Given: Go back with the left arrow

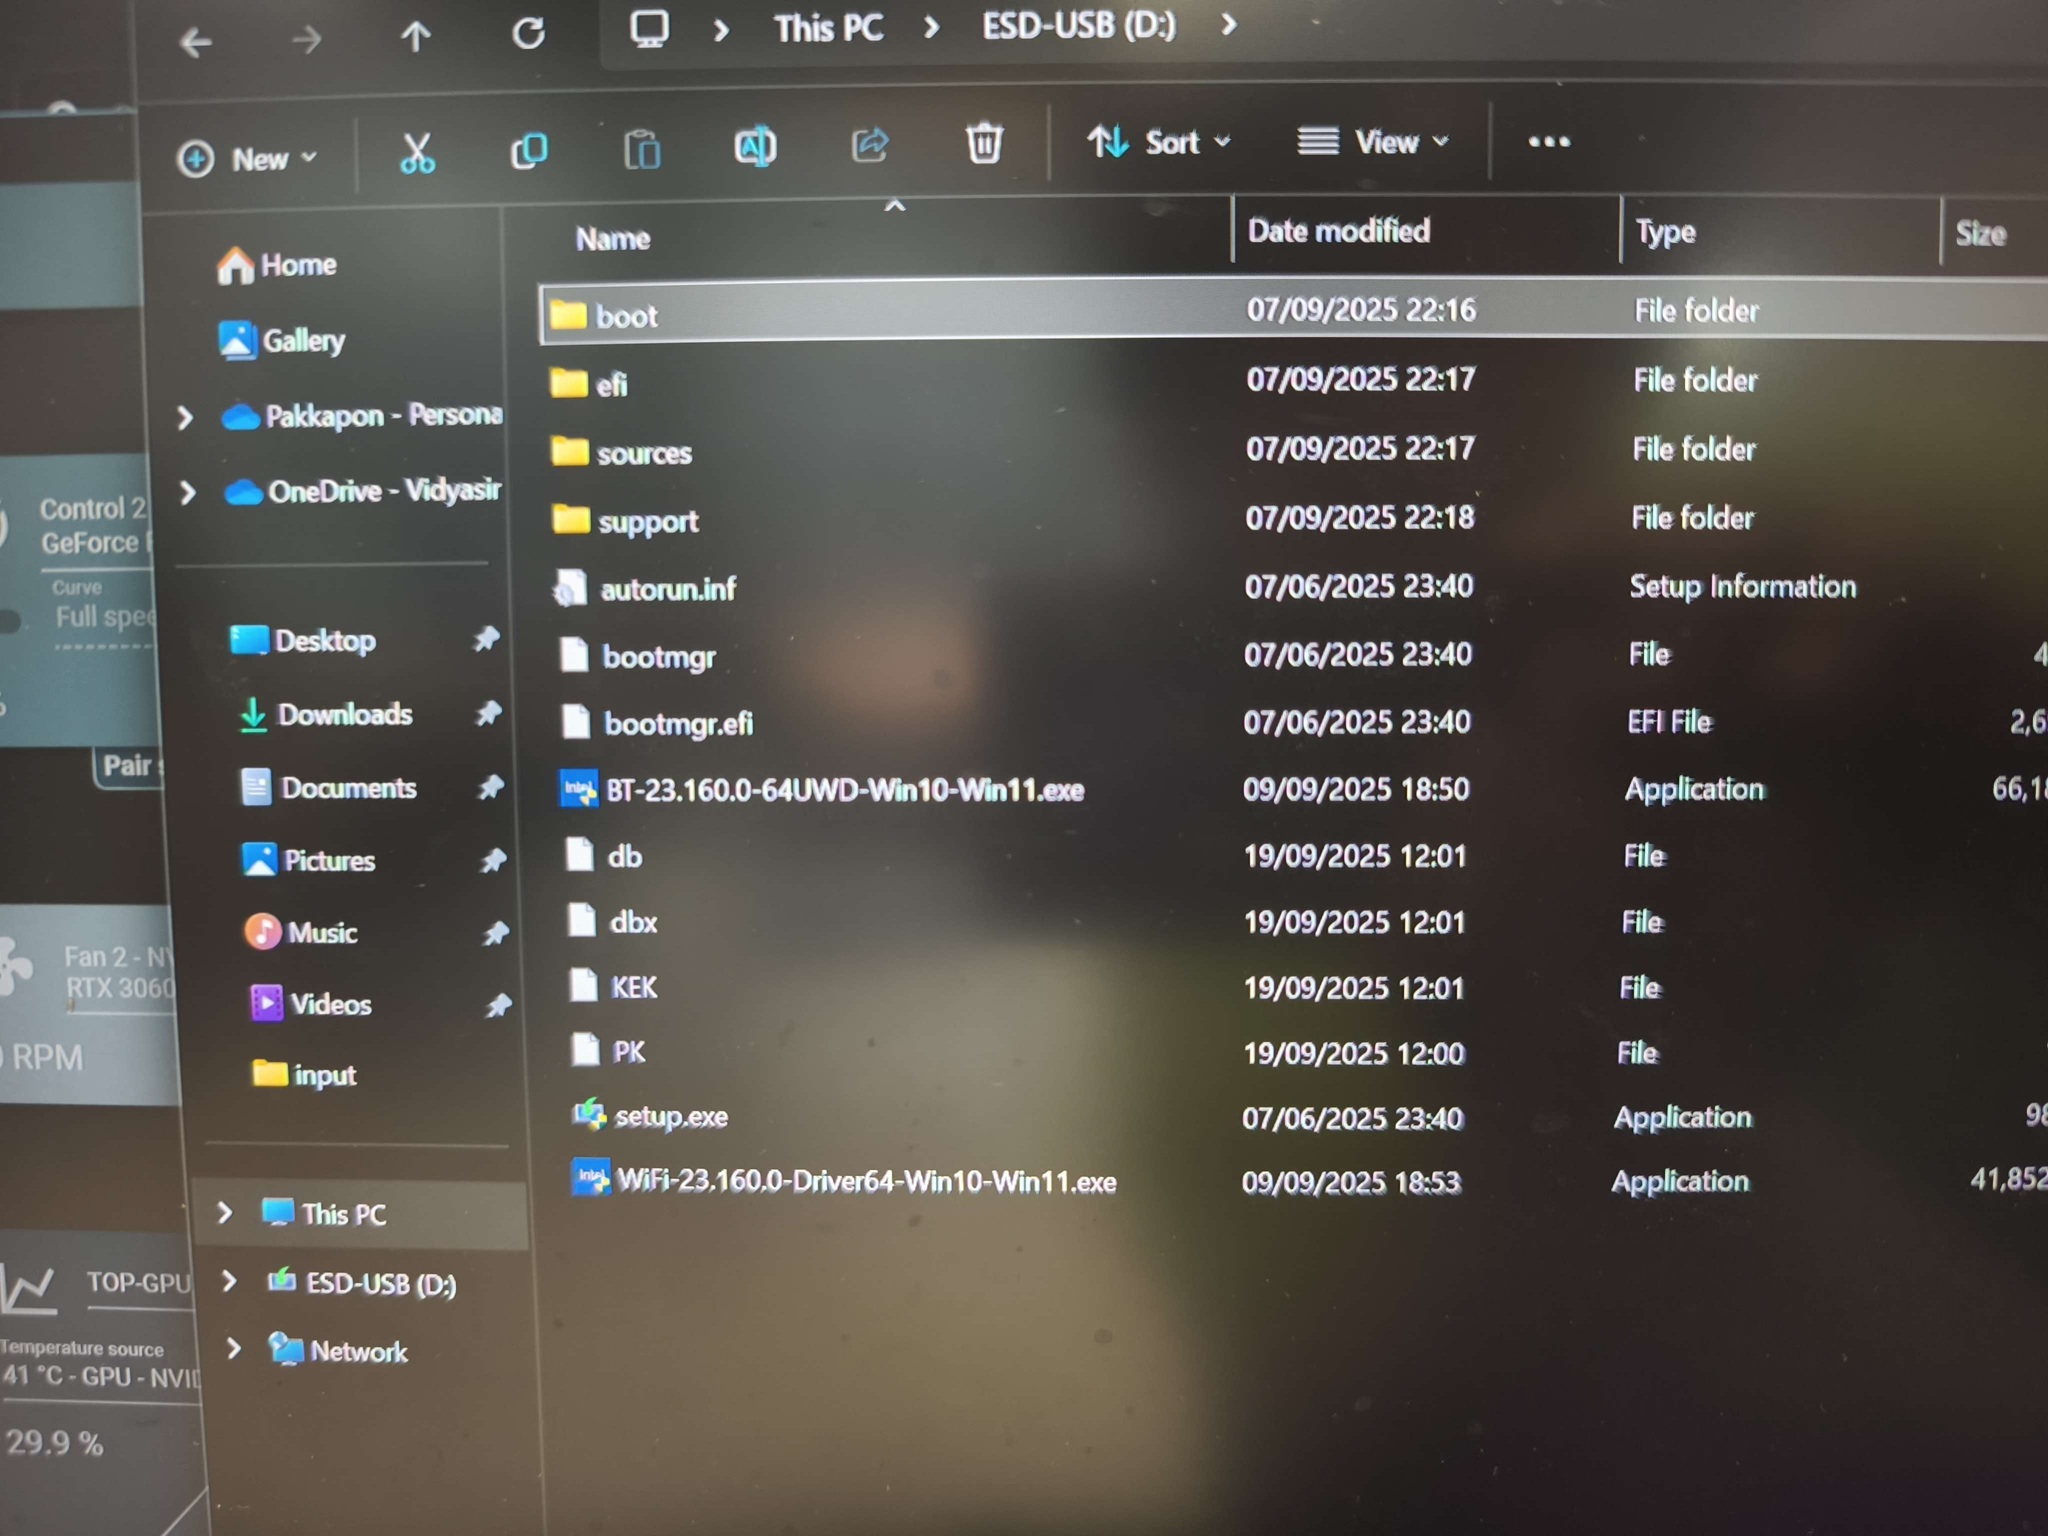Looking at the screenshot, I should pyautogui.click(x=196, y=42).
